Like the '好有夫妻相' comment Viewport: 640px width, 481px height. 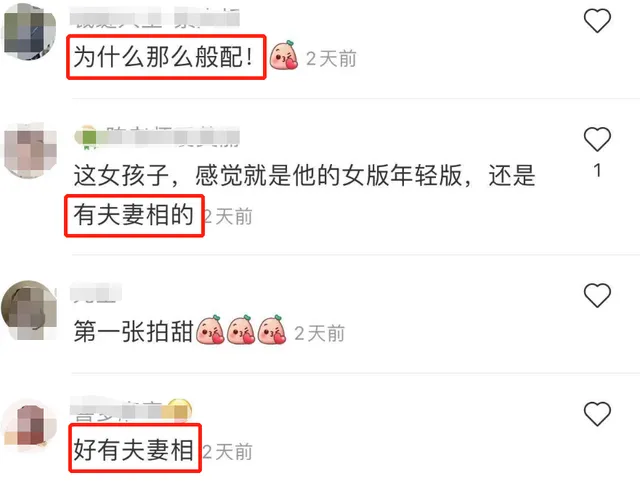click(597, 413)
